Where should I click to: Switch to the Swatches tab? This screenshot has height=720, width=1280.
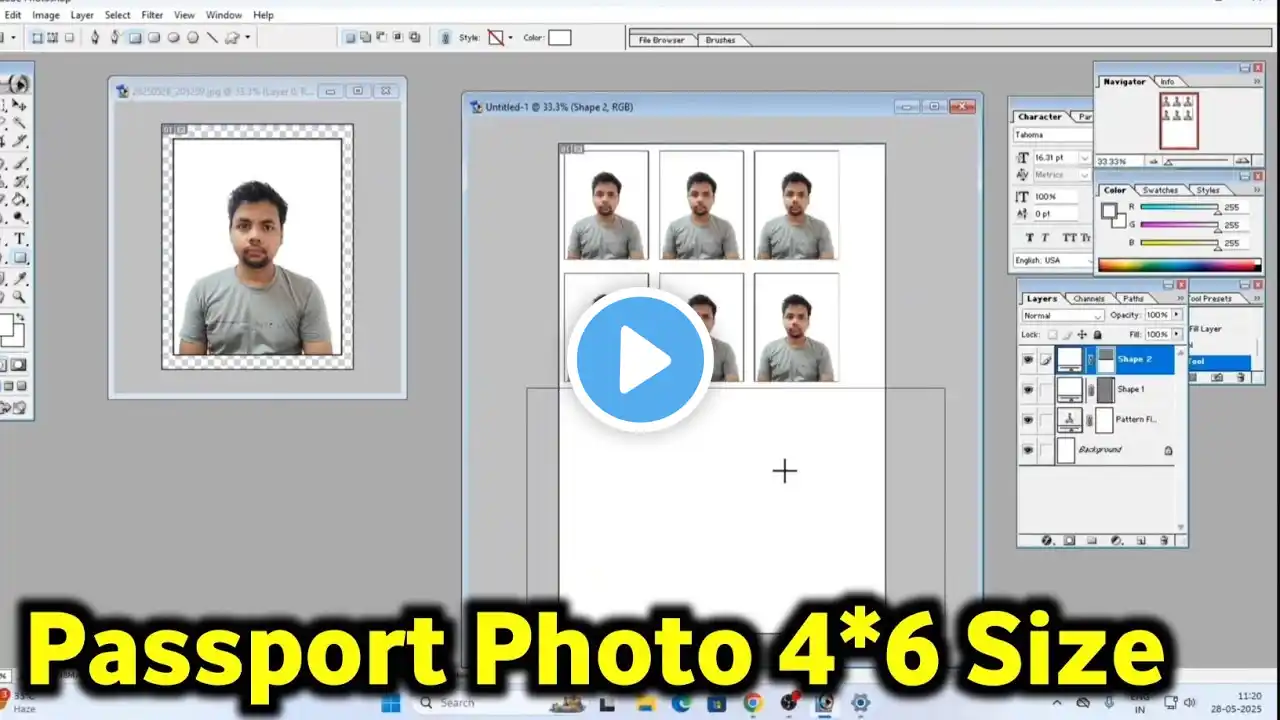pyautogui.click(x=1160, y=190)
